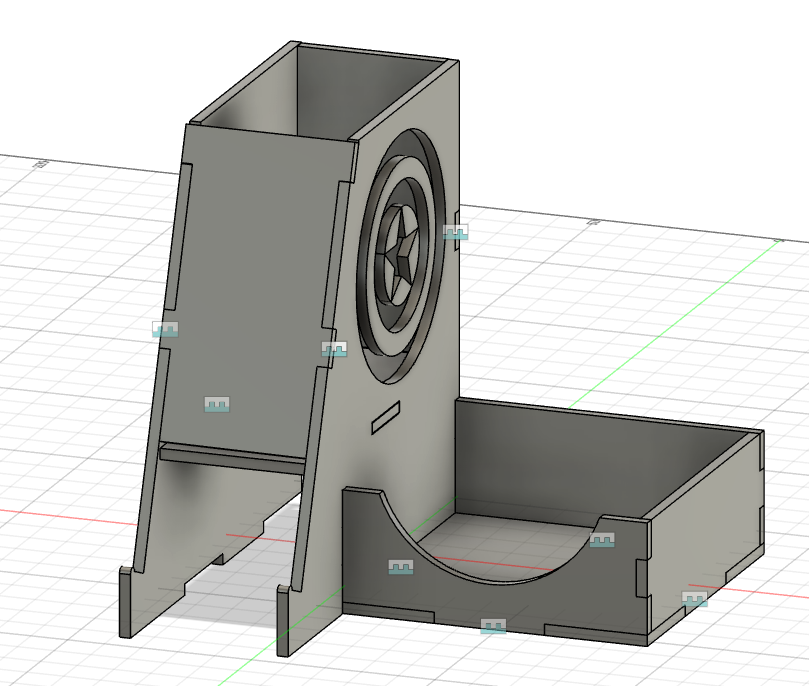Select the embossed star in the shield center
The image size is (809, 686).
tap(401, 254)
